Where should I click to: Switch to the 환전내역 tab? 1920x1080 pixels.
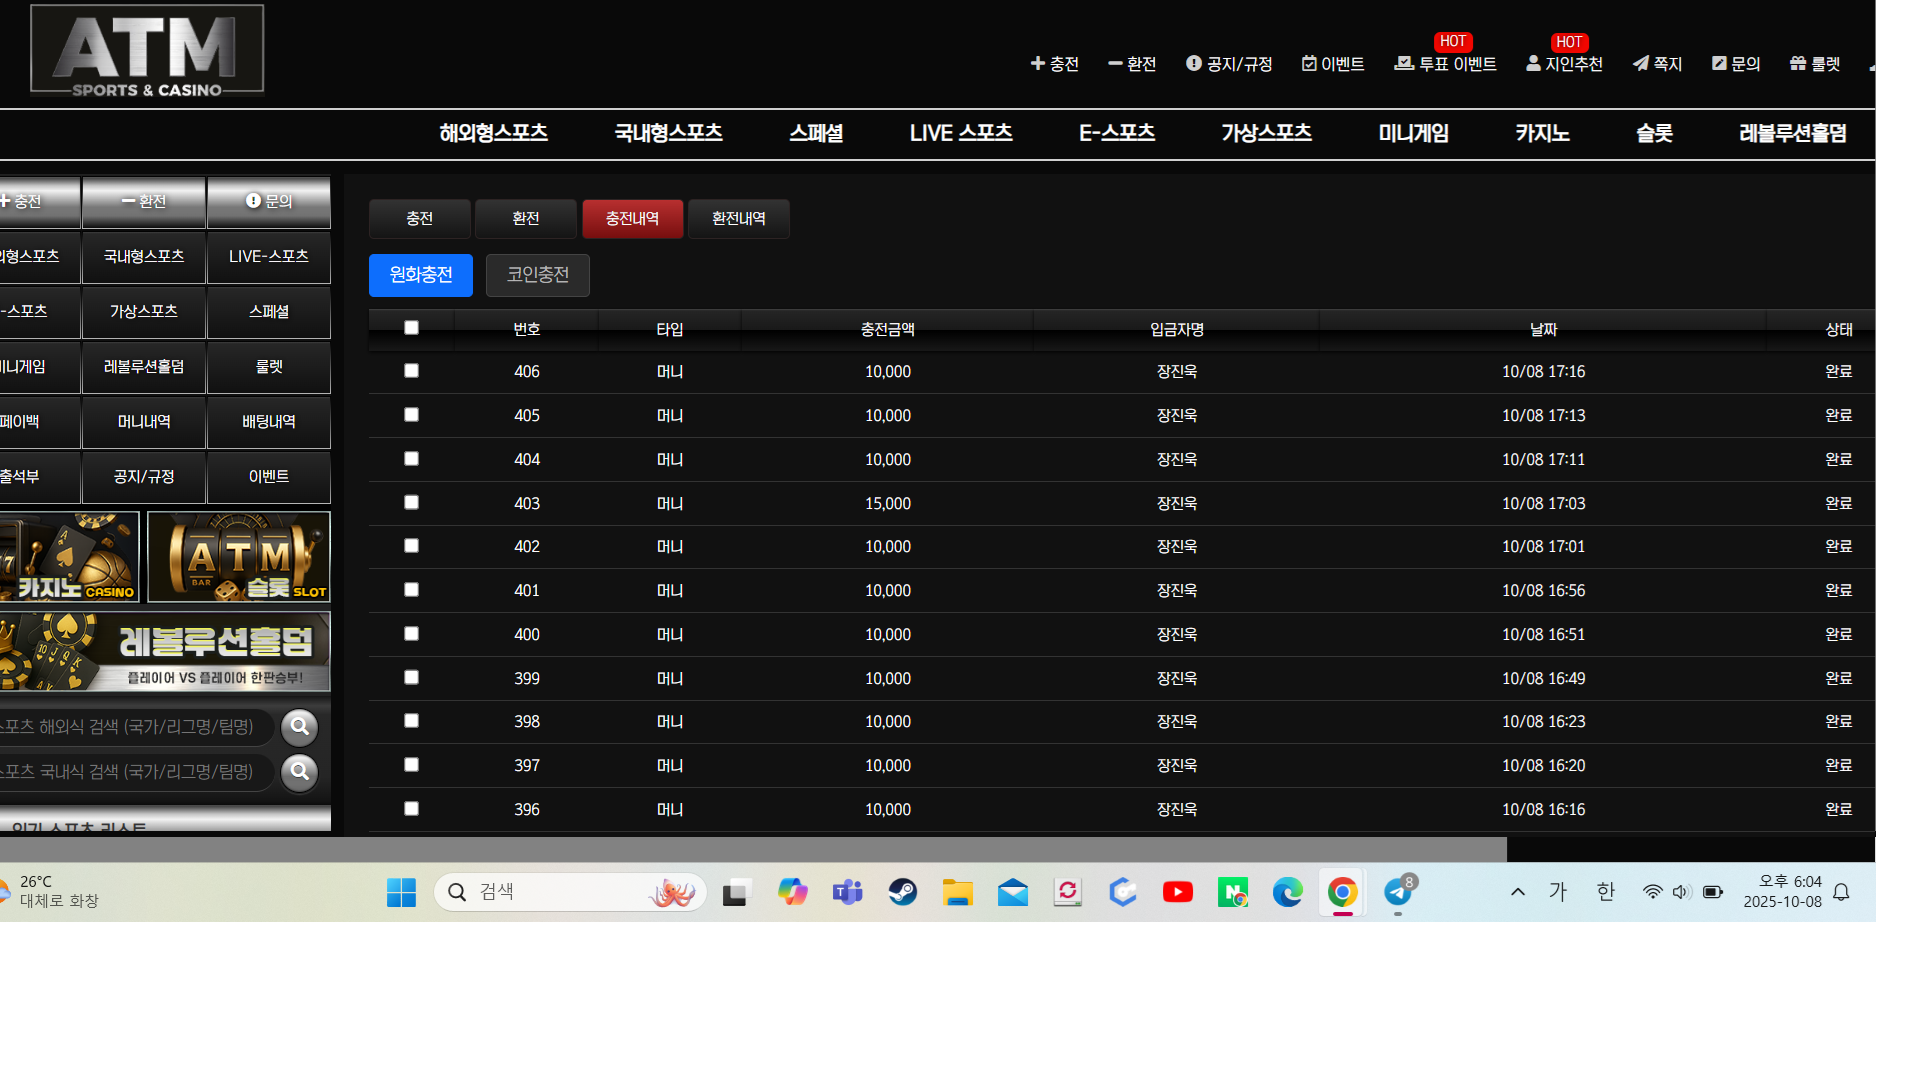tap(738, 219)
